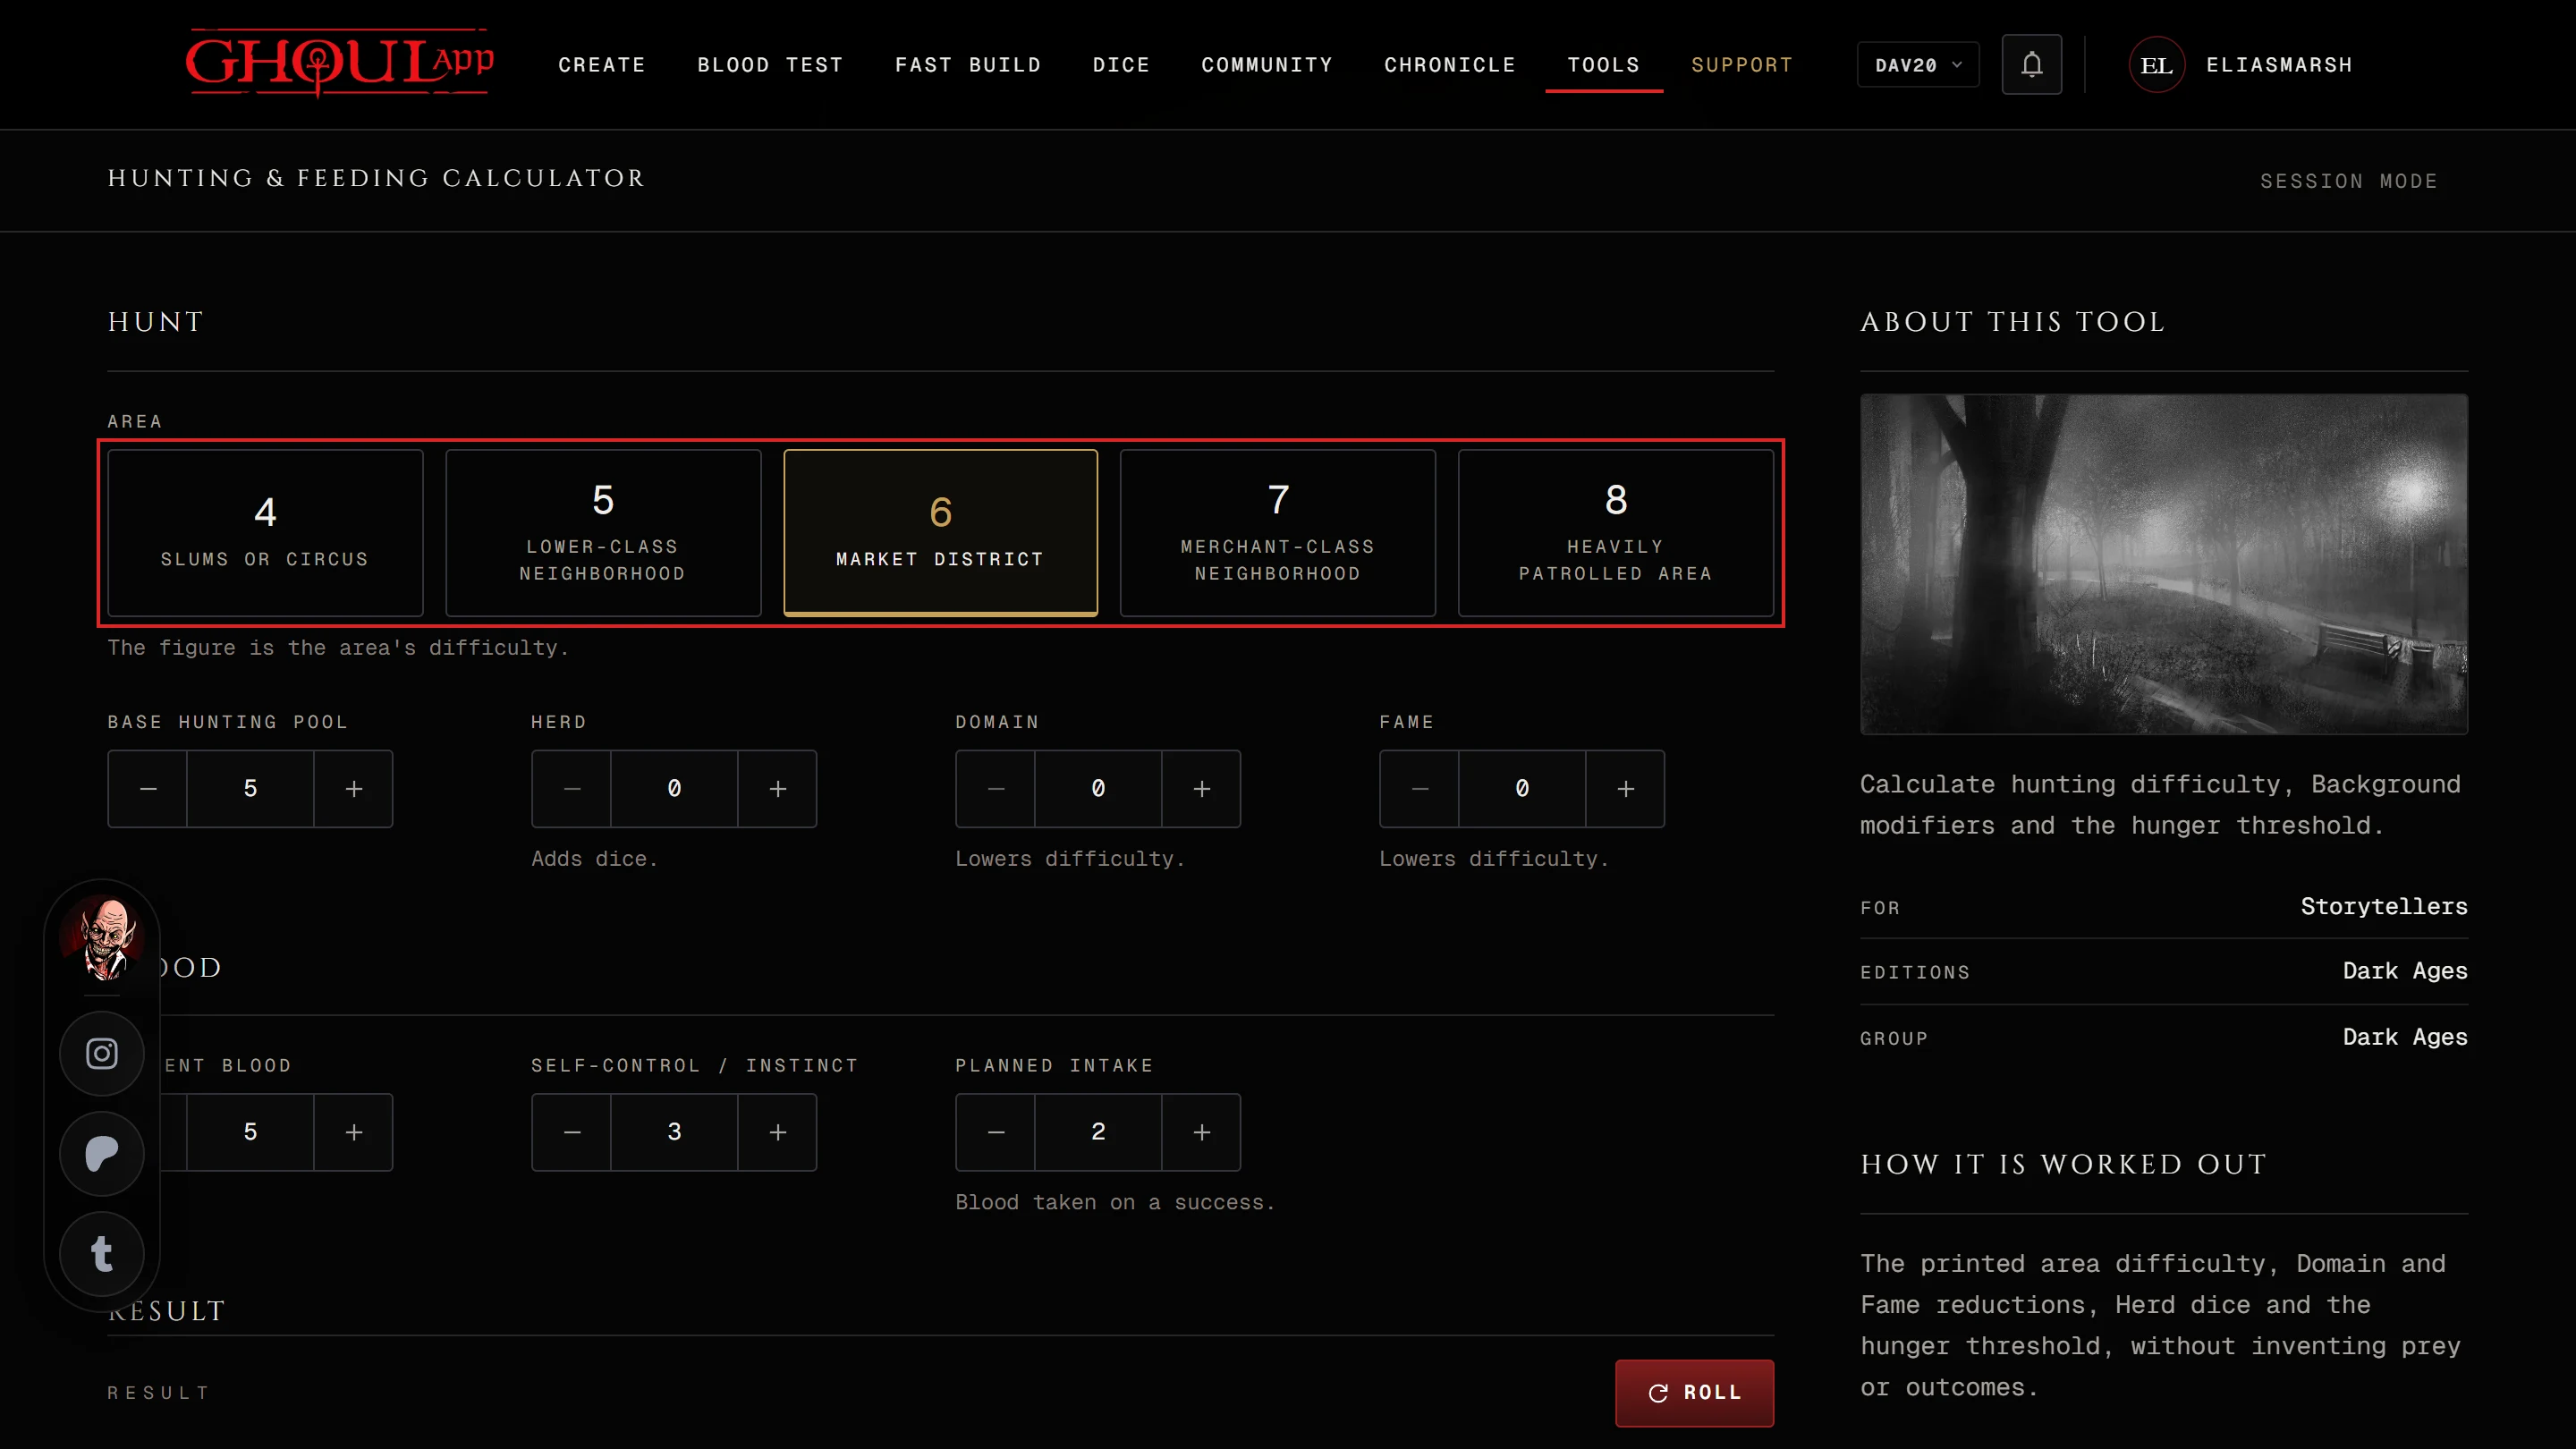
Task: Open the Chronicle menu item
Action: point(1450,65)
